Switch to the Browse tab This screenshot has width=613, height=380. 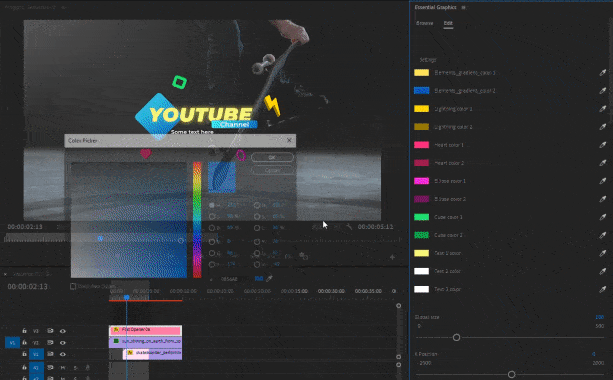(x=424, y=23)
